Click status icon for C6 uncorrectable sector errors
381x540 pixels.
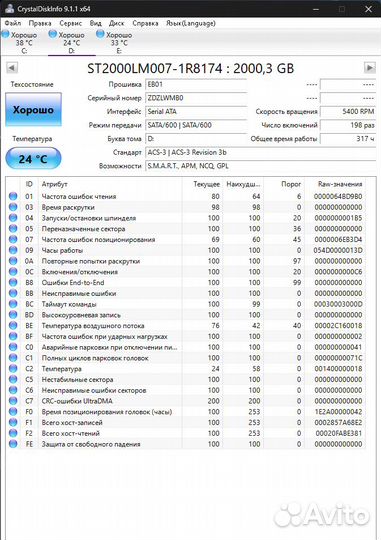[13, 390]
